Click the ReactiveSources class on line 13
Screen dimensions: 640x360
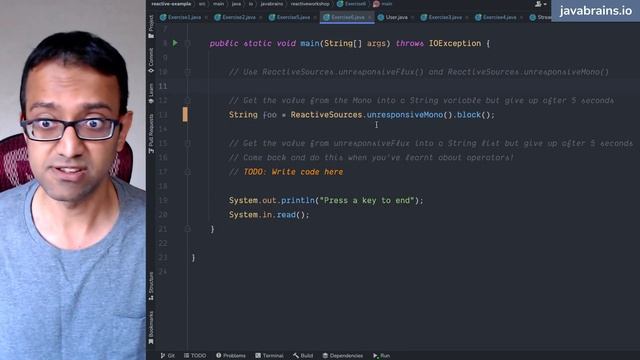(326, 115)
